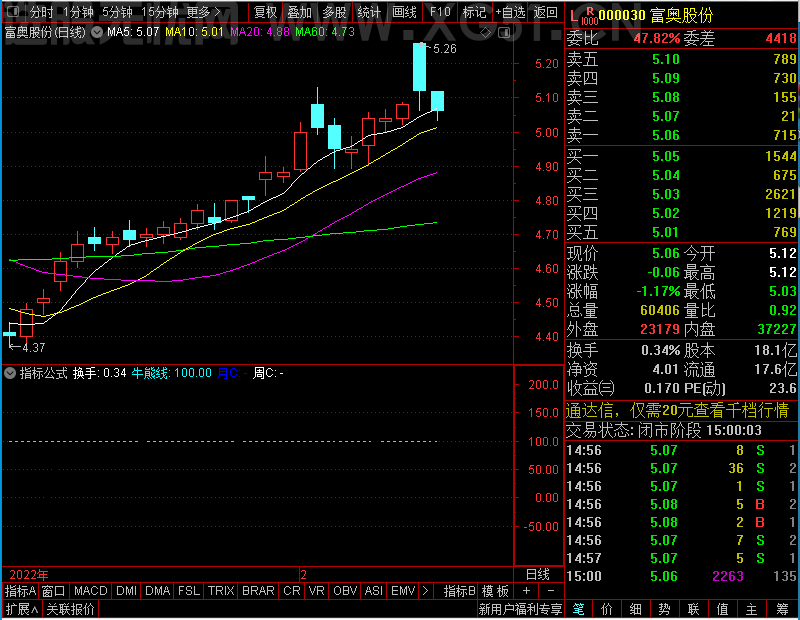Screen dimensions: 800x620
Task: Click the 通达信 千档行情 promotional link
Action: [x=678, y=411]
